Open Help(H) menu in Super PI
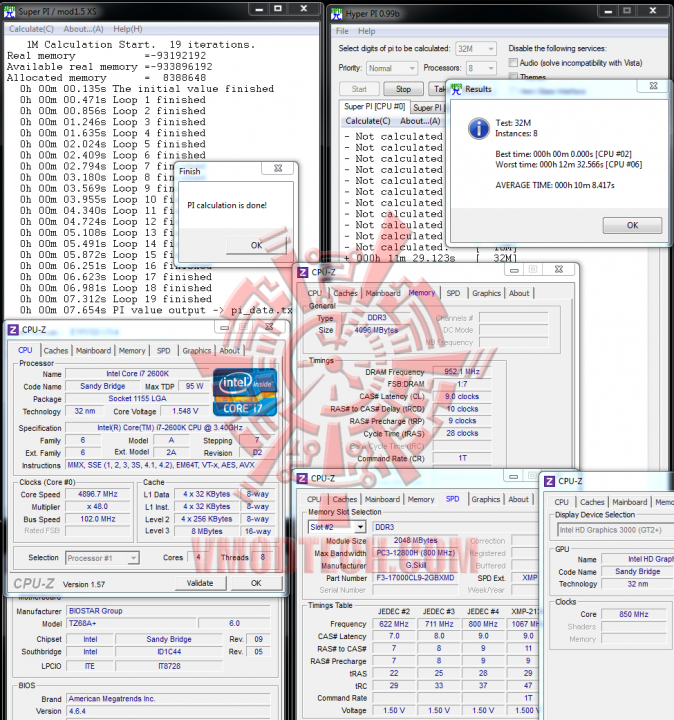This screenshot has height=720, width=674. point(127,29)
